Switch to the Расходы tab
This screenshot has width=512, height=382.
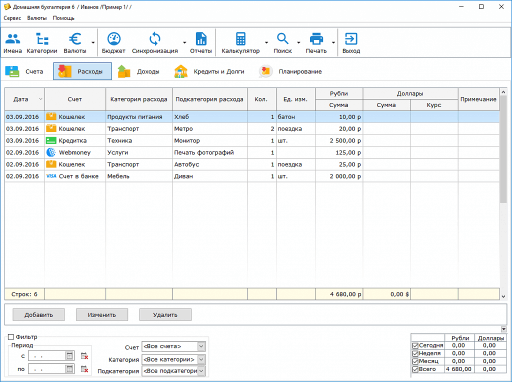(x=82, y=71)
